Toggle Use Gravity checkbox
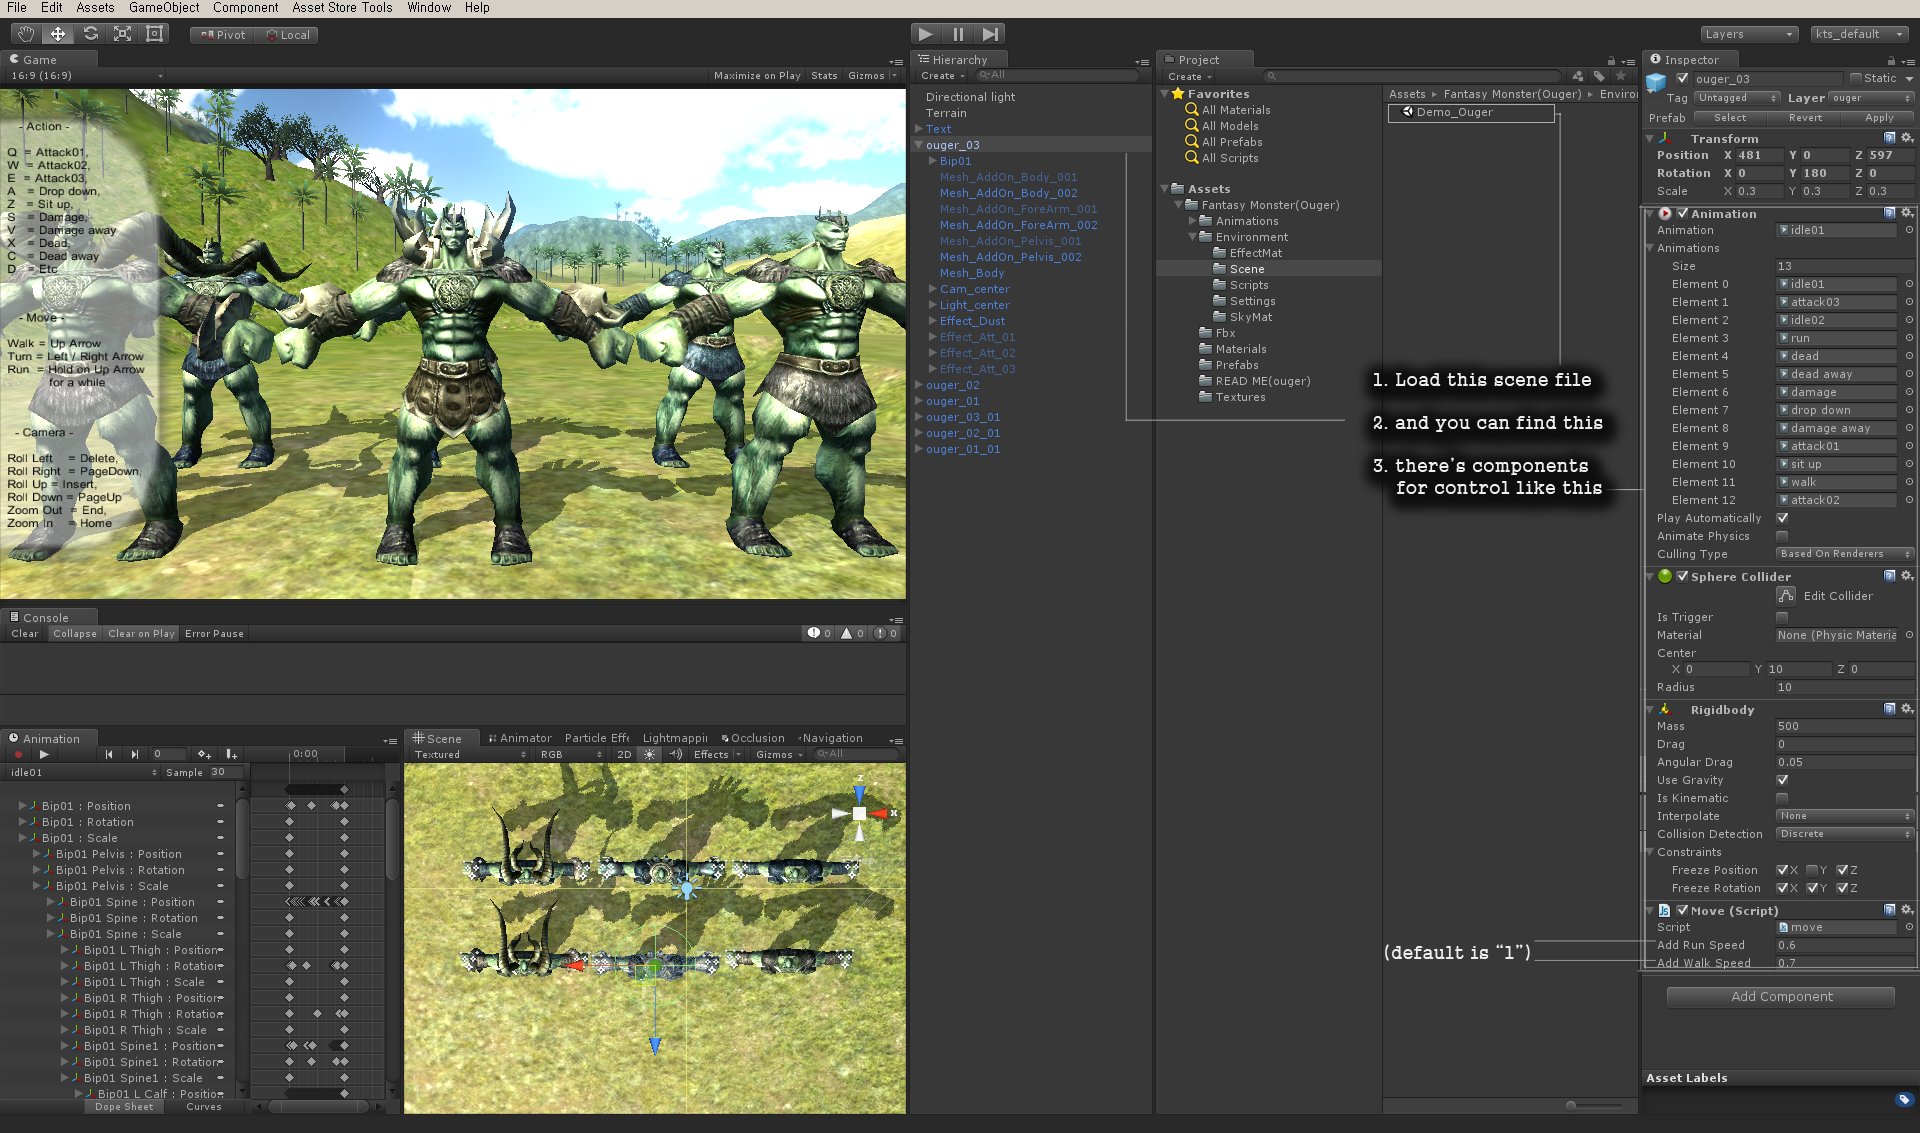The height and width of the screenshot is (1133, 1920). [x=1782, y=780]
